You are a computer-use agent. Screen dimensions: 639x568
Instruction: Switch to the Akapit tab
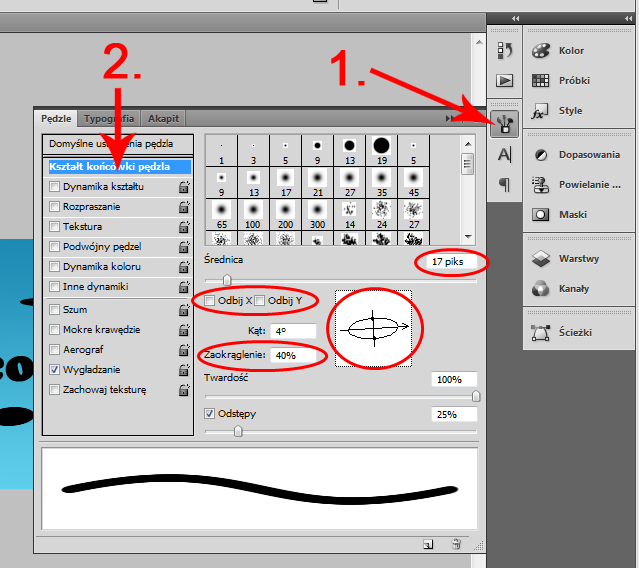point(163,118)
